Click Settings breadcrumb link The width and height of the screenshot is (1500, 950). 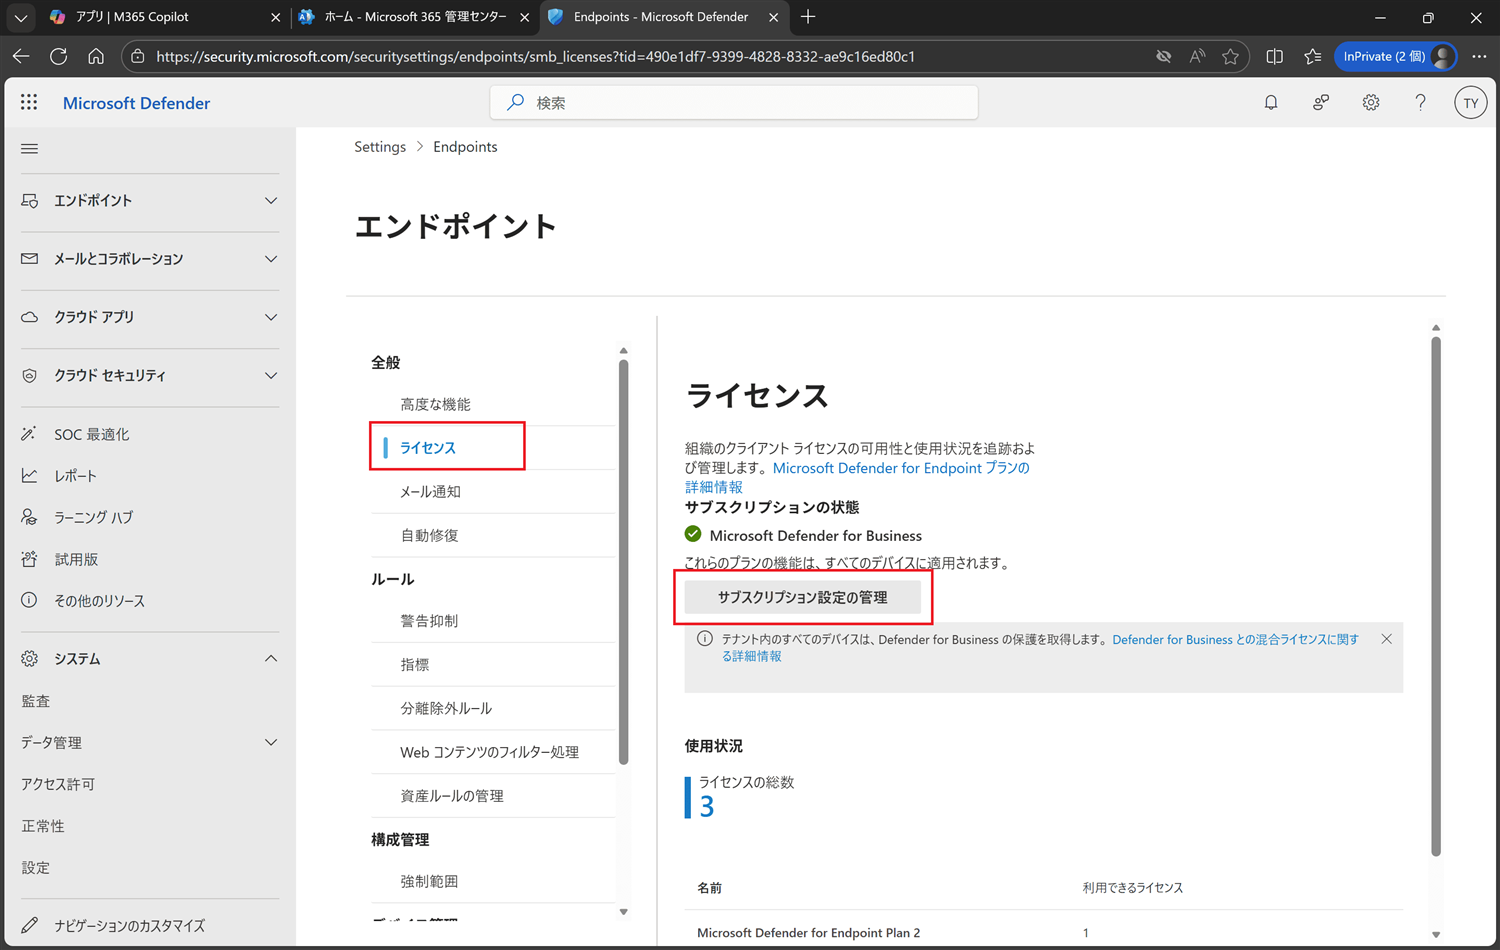(380, 146)
